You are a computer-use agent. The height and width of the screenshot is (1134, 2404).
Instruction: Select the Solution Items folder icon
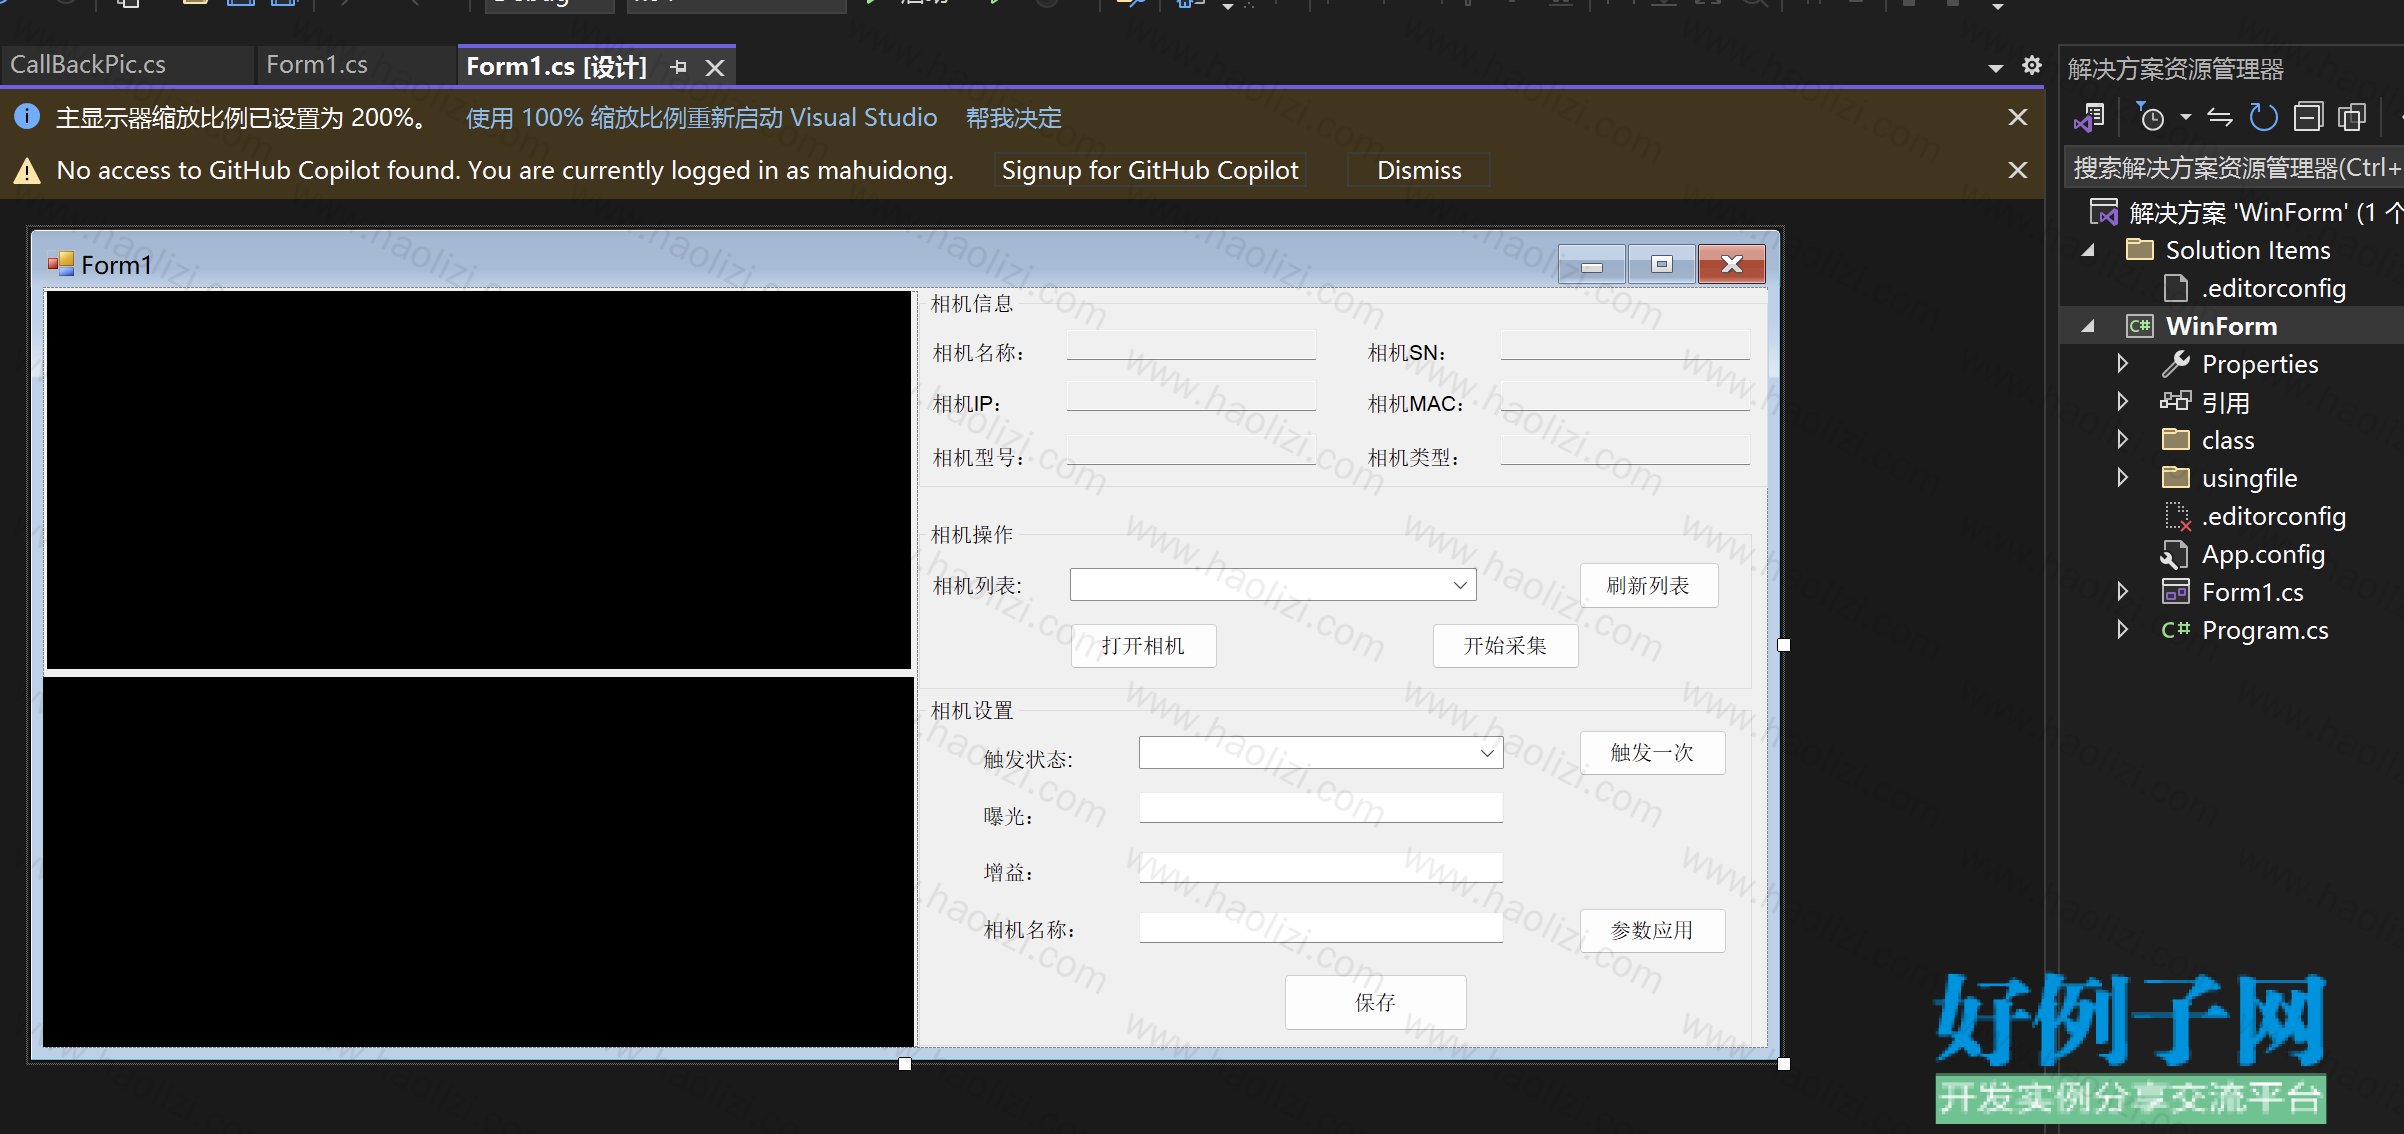coord(2140,249)
